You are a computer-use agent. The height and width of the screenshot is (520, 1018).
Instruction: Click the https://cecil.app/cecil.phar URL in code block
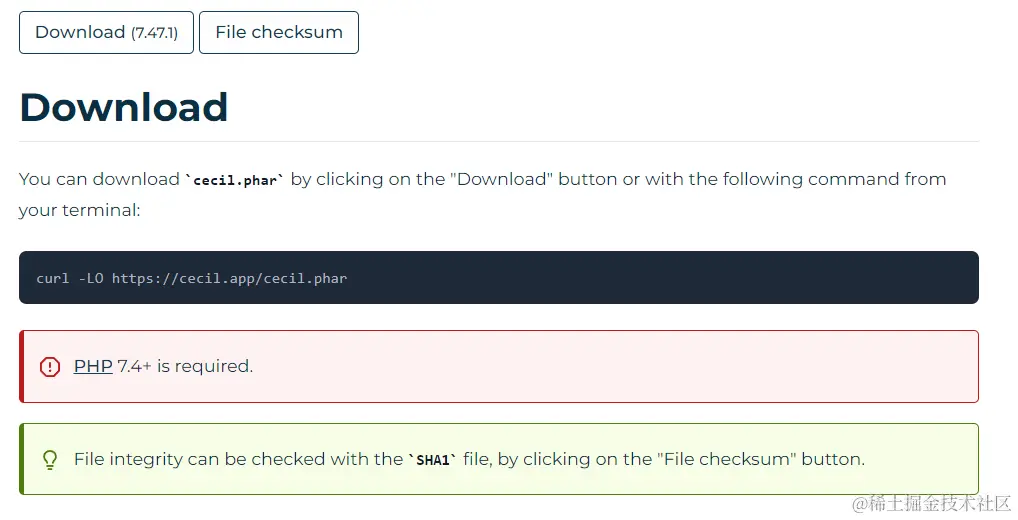coord(229,279)
